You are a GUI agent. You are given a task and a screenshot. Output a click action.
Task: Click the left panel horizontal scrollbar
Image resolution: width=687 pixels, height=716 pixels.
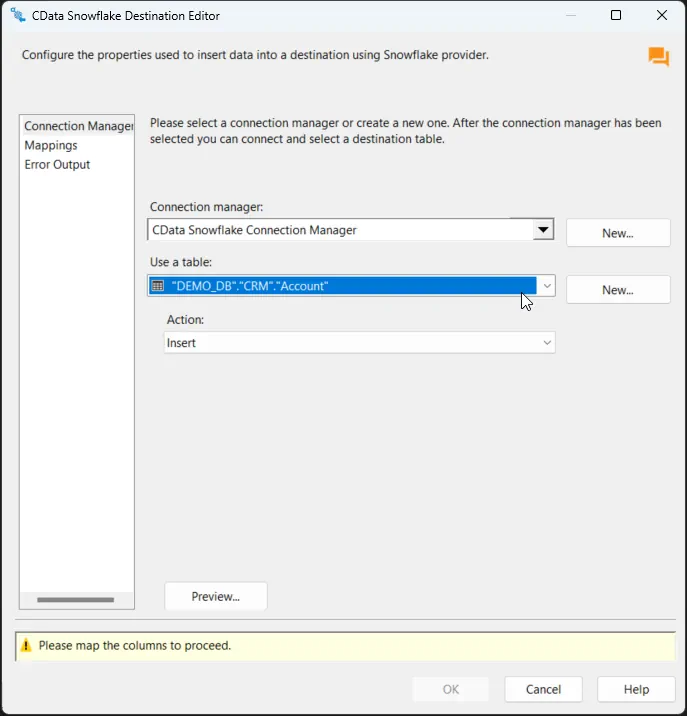click(x=76, y=599)
